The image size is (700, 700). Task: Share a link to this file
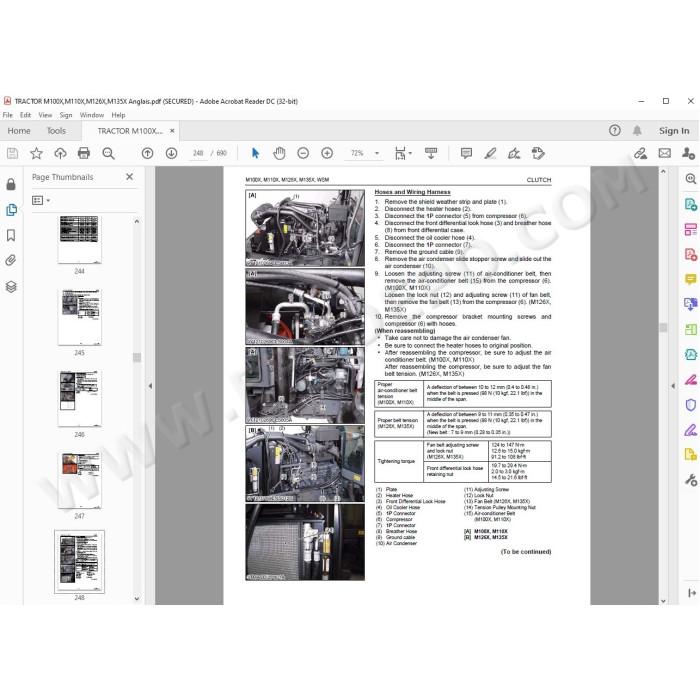point(641,154)
